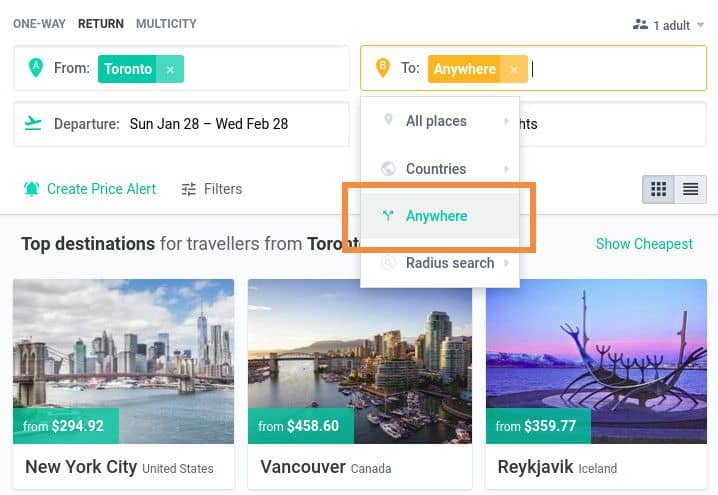Image resolution: width=718 pixels, height=495 pixels.
Task: Click the departure airplane icon
Action: point(33,123)
